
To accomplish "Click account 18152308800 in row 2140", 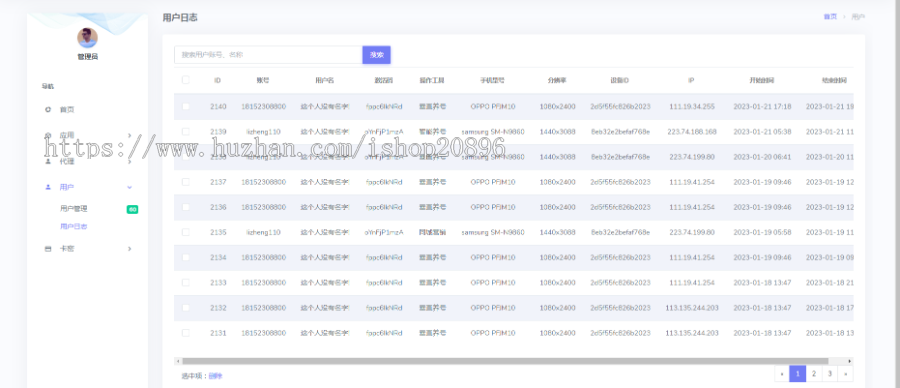I will coord(263,106).
